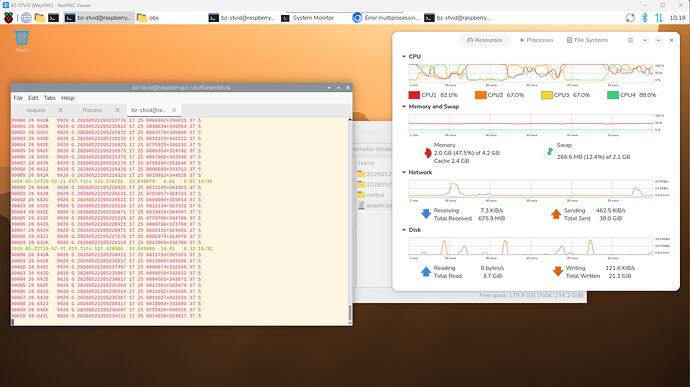Collapse the Disk section
The width and height of the screenshot is (690, 387).
tap(404, 230)
